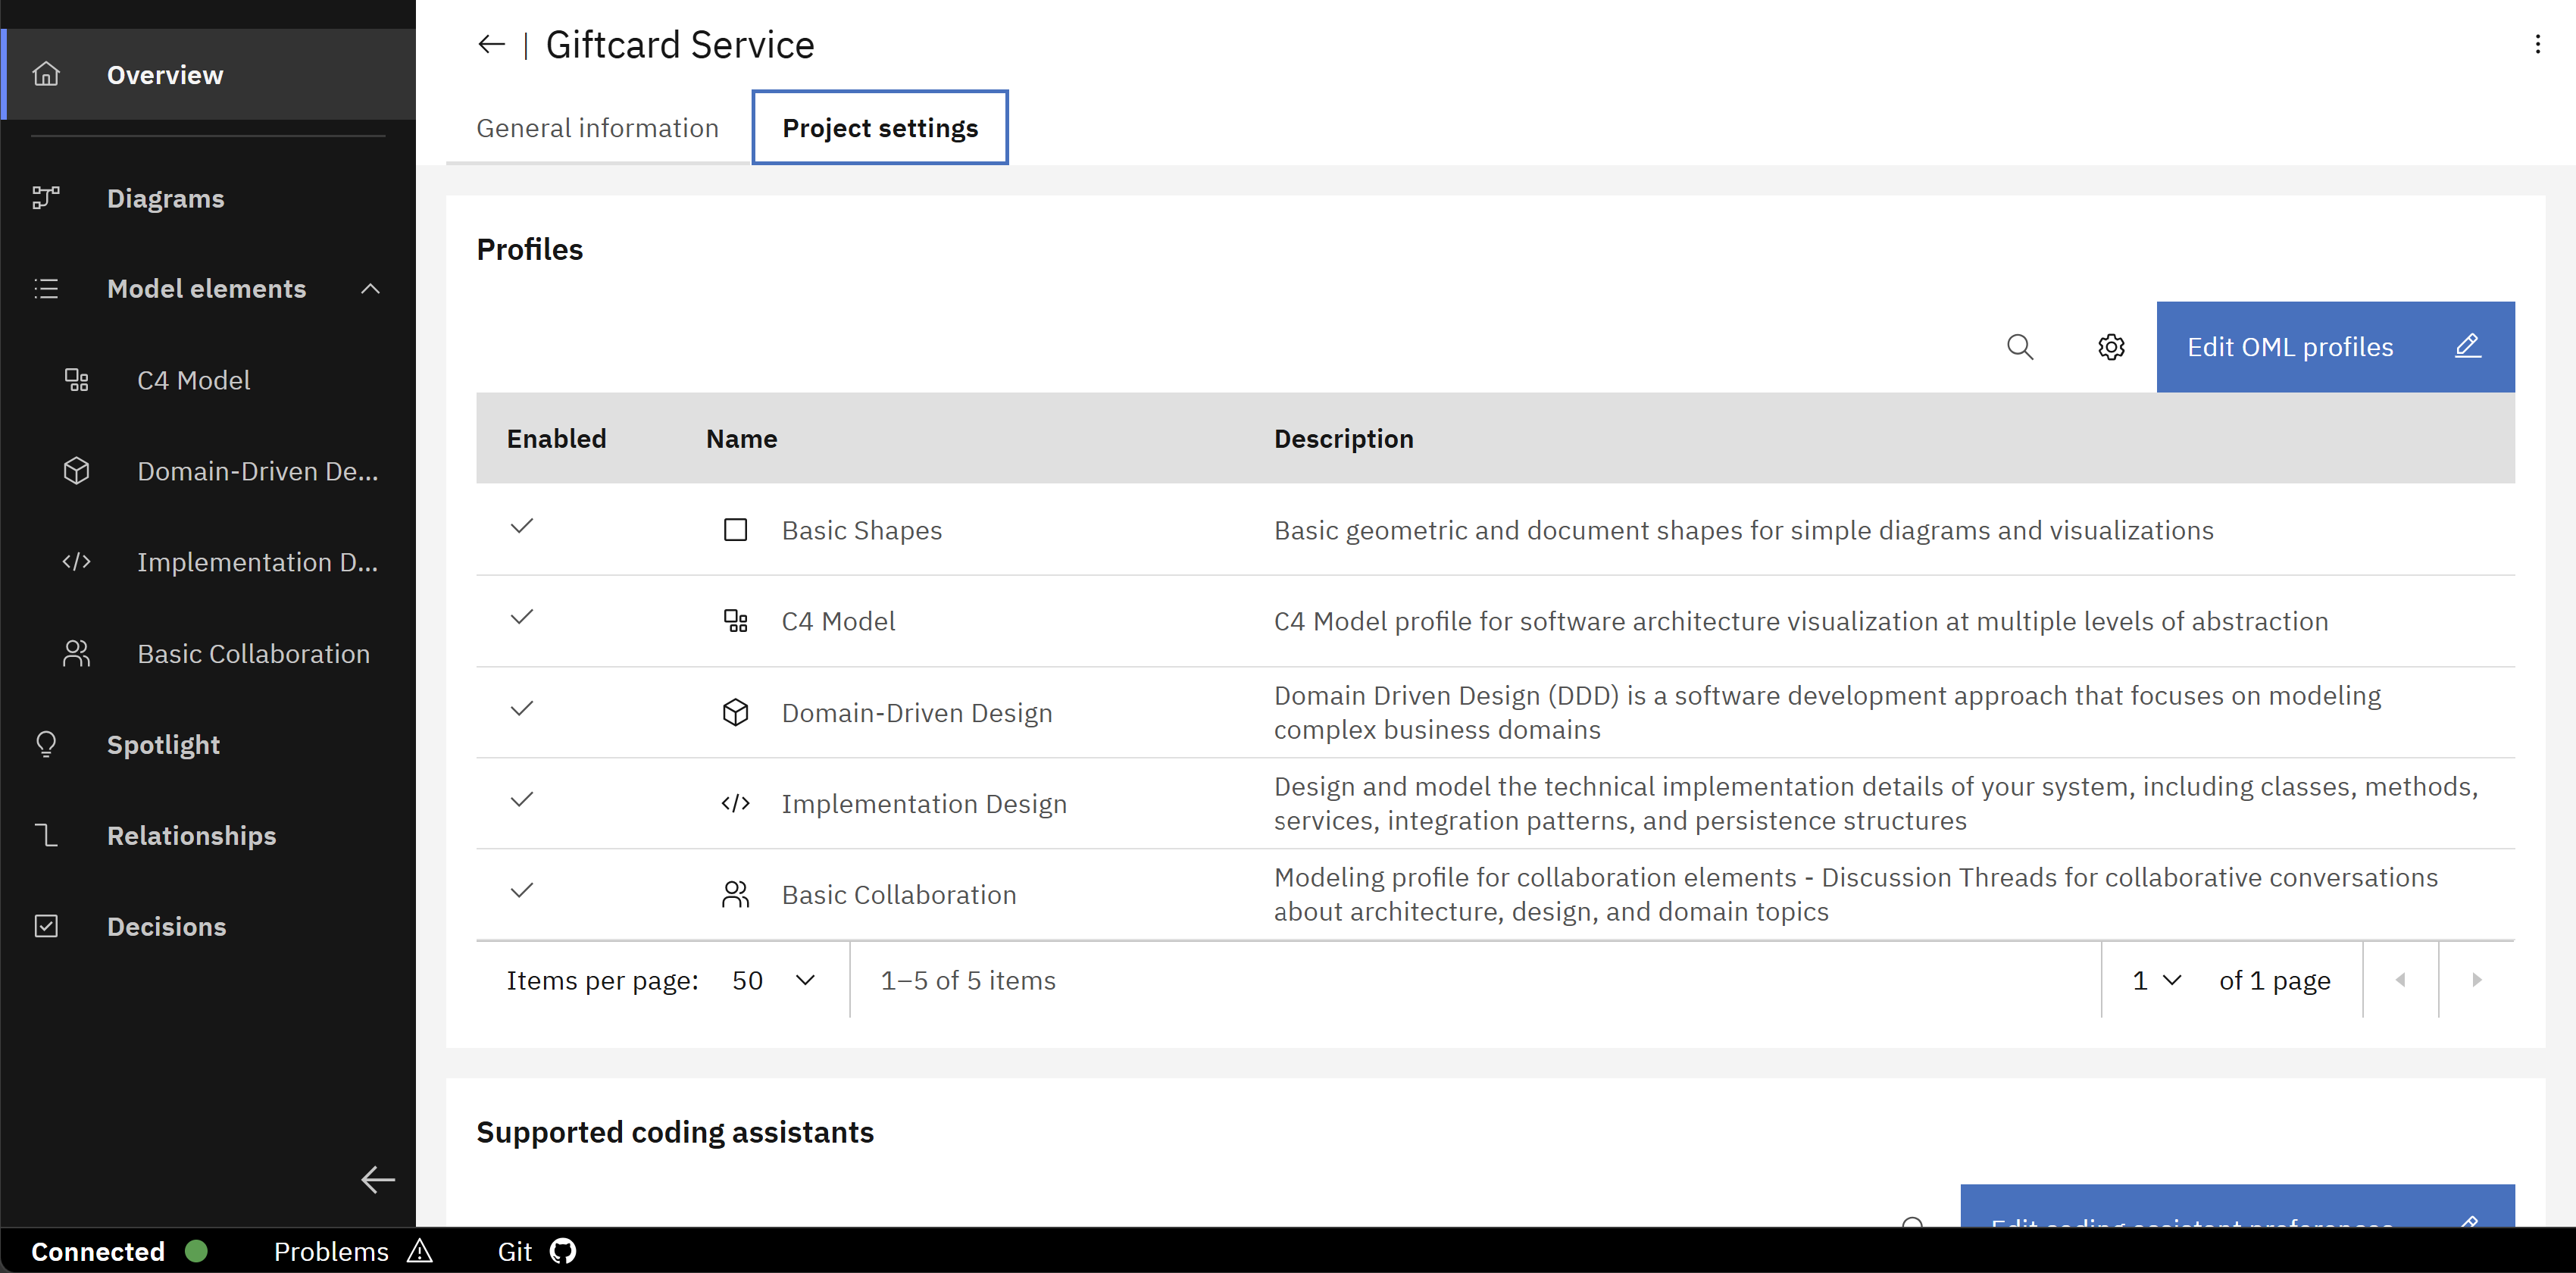Click the search icon in Profiles table
Viewport: 2576px width, 1273px height.
(x=2020, y=347)
